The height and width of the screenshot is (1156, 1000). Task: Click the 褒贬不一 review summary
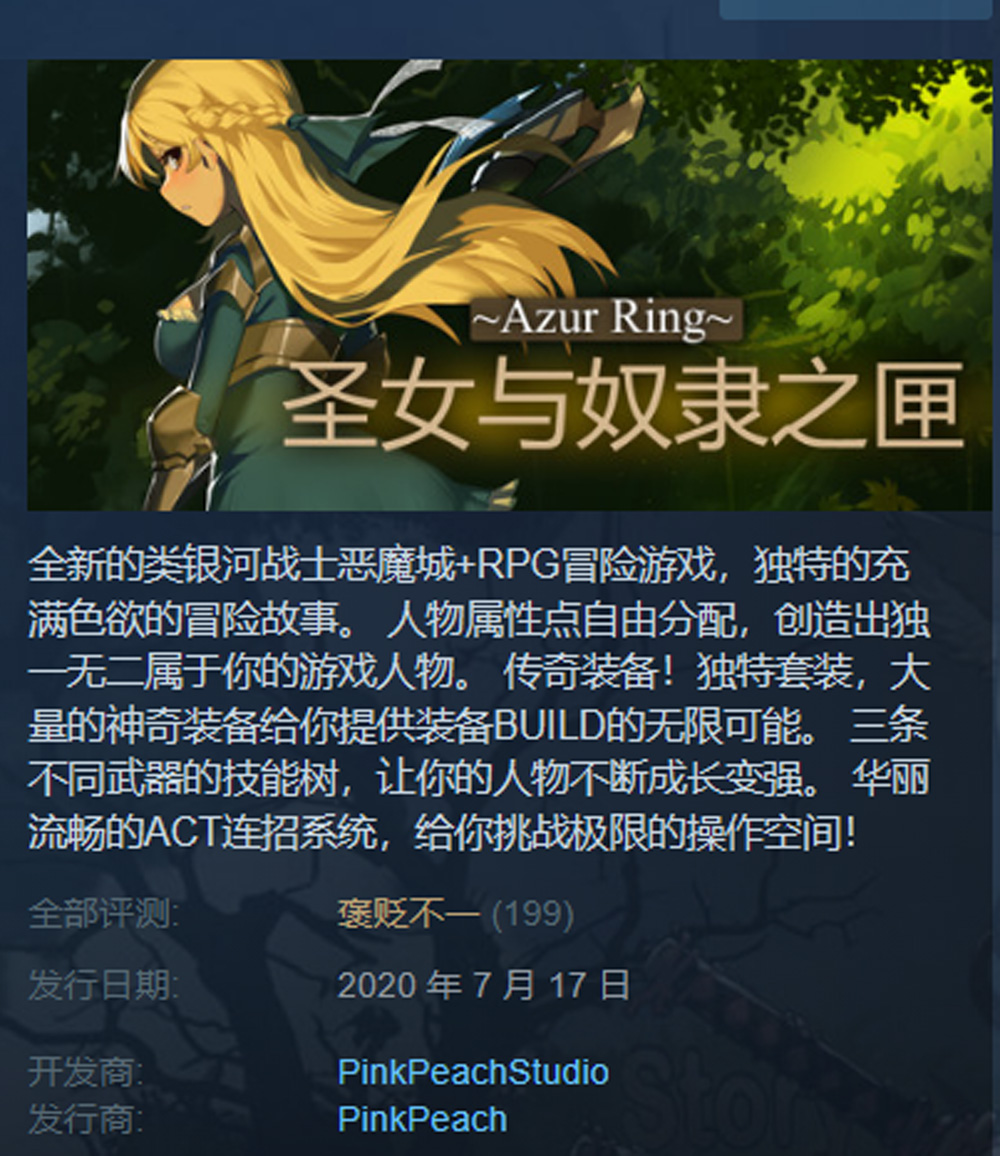click(x=408, y=914)
